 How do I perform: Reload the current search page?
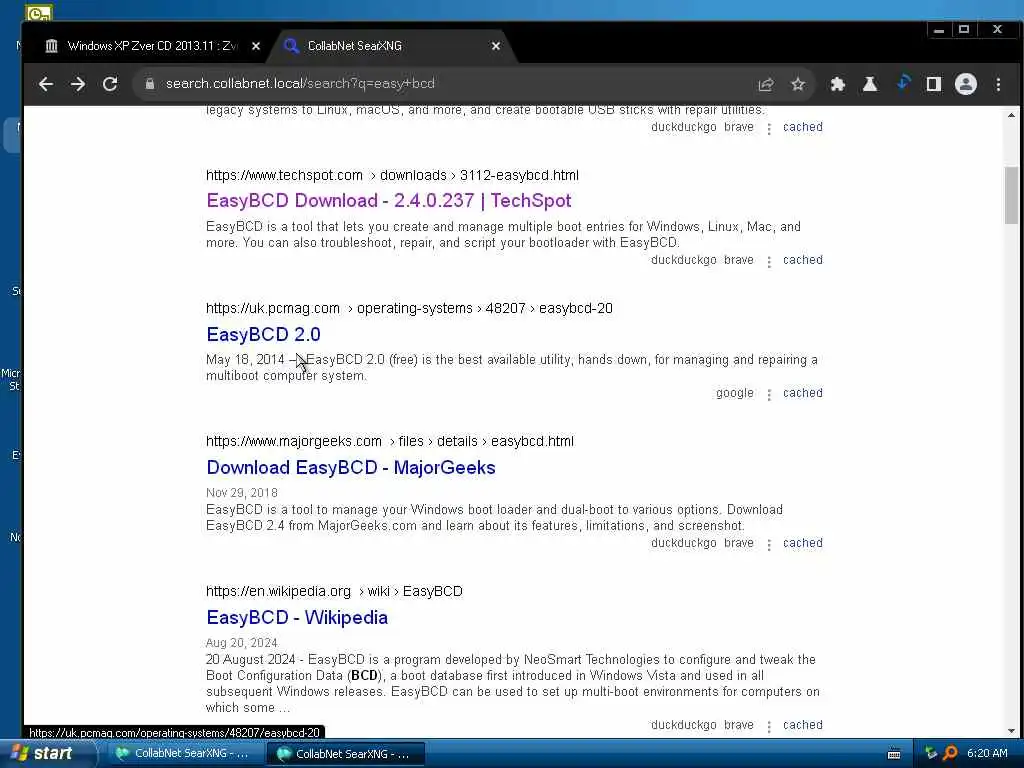[110, 84]
